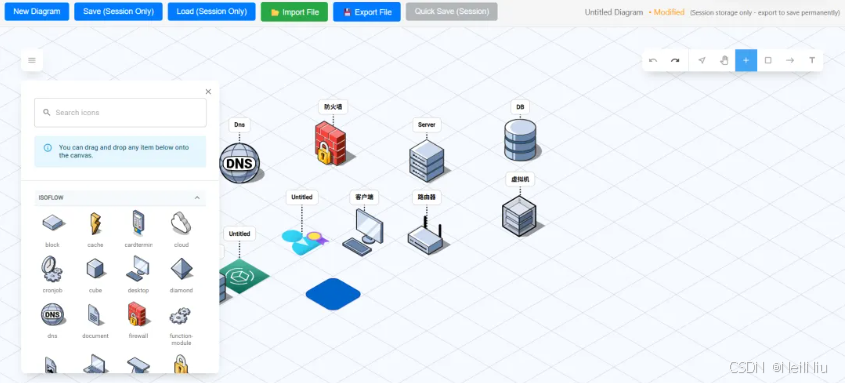Select the virtual machine node below DB
845x383 pixels.
click(x=520, y=216)
